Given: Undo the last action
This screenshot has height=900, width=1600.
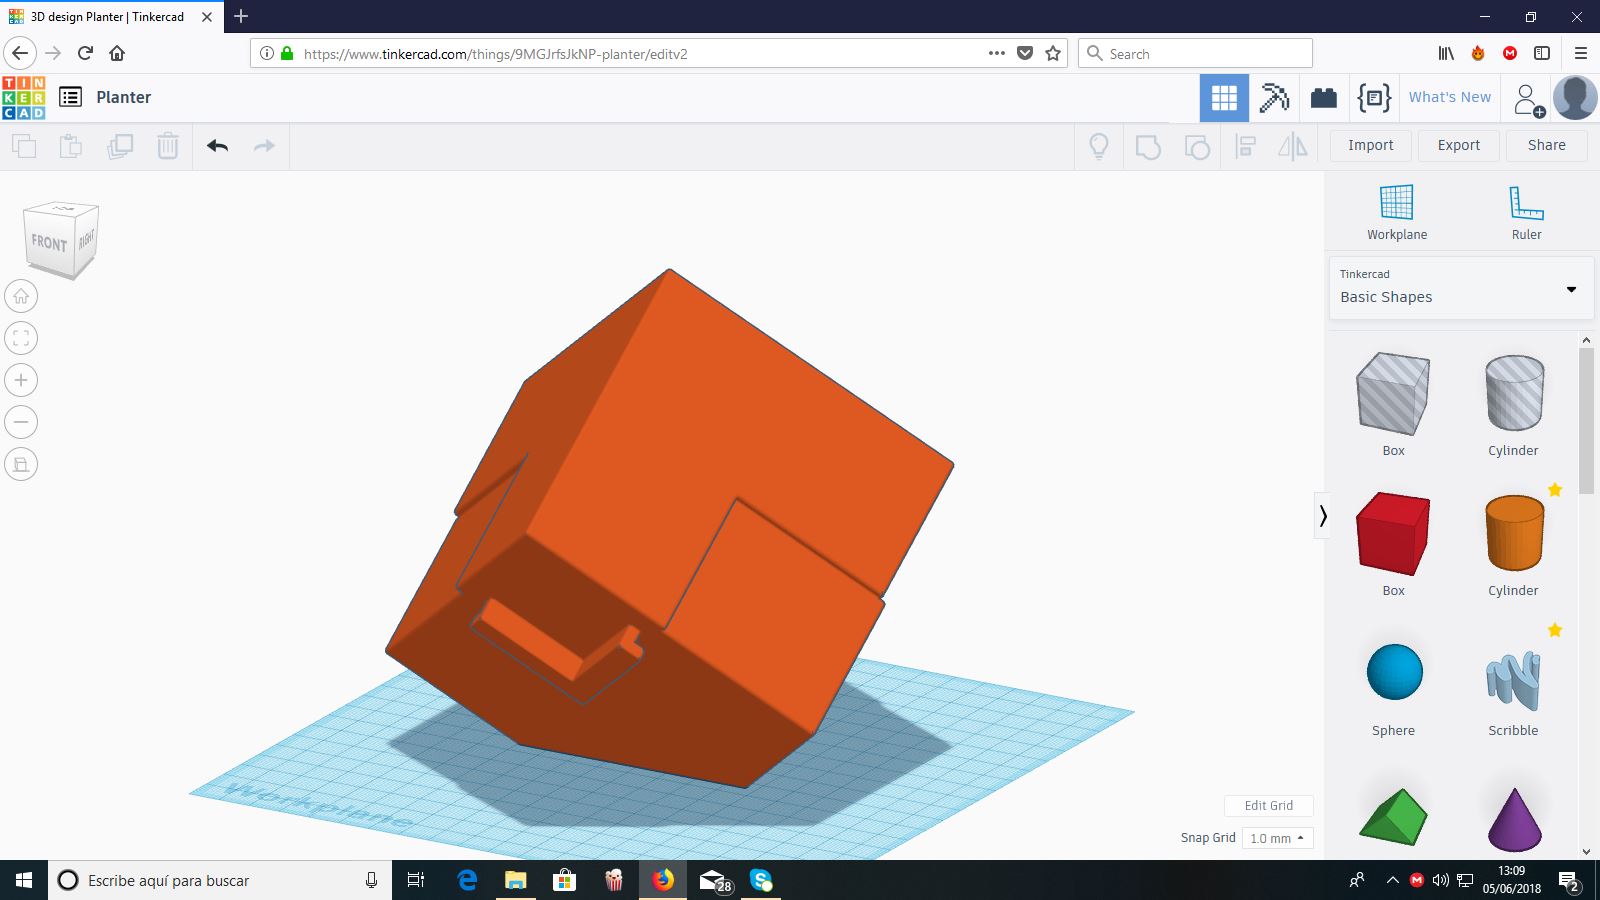Looking at the screenshot, I should click(217, 146).
